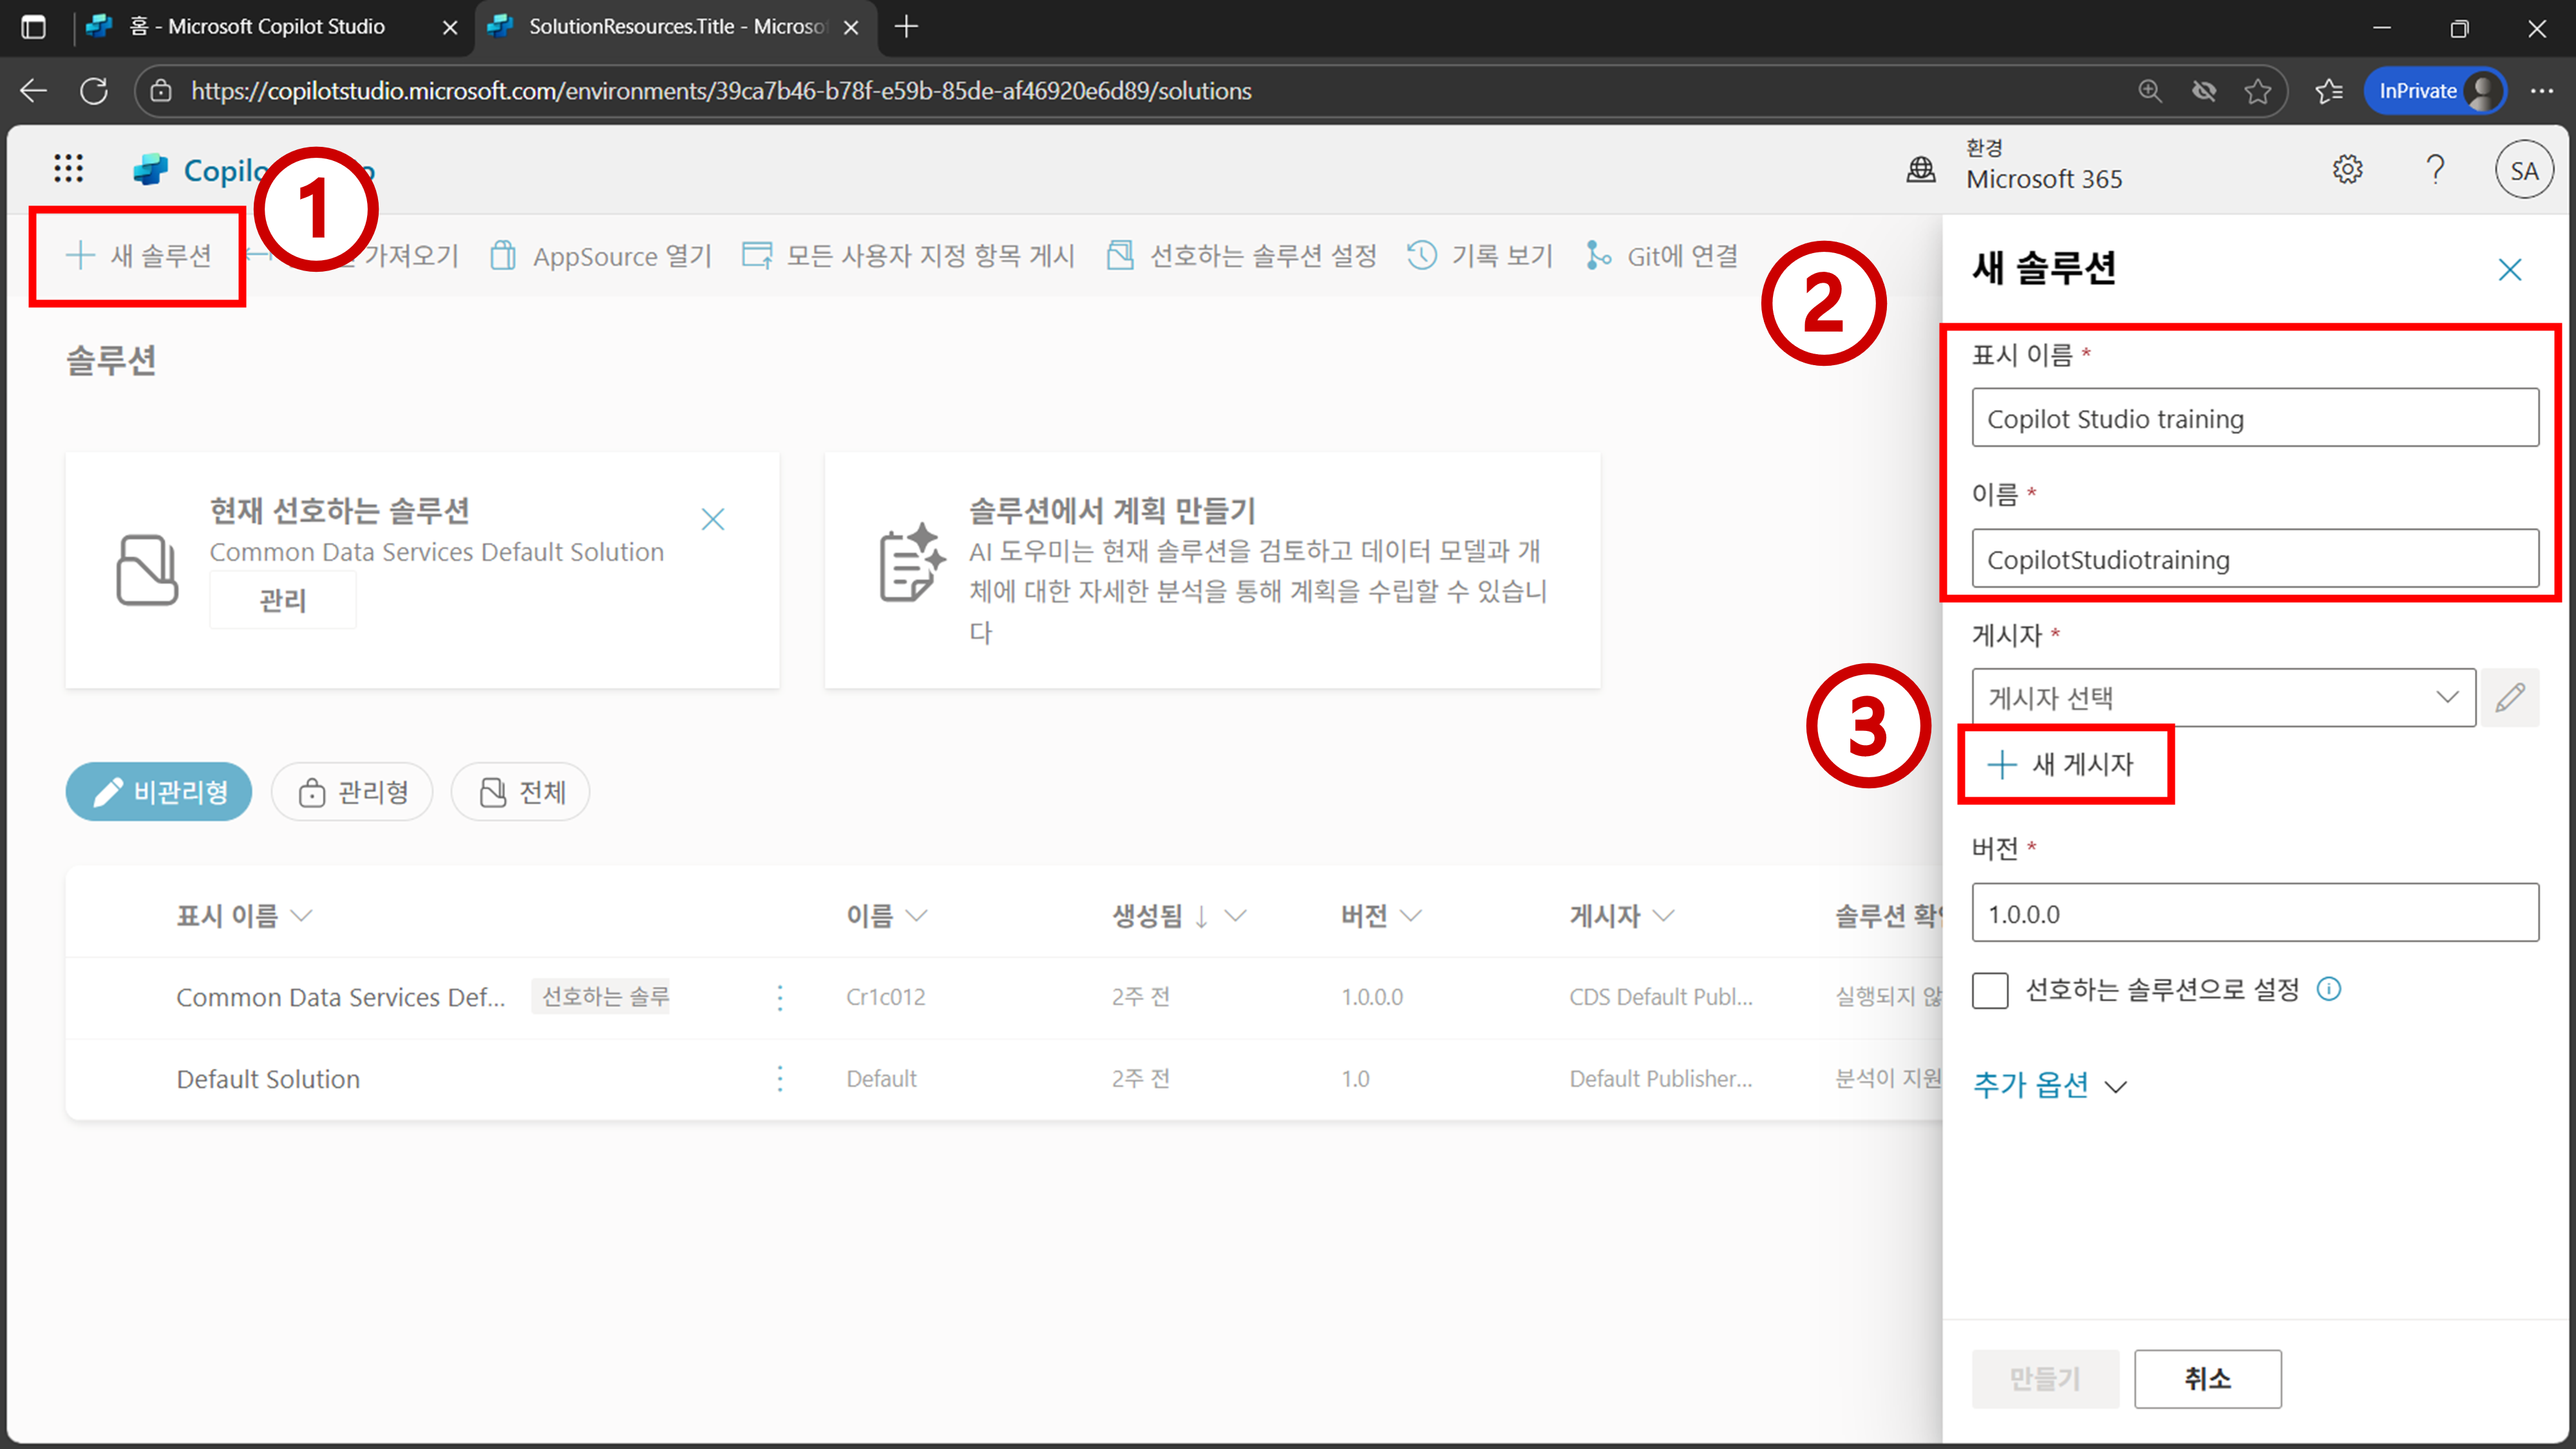Image resolution: width=2576 pixels, height=1449 pixels.
Task: Click the 새 게시자 button
Action: click(2065, 765)
